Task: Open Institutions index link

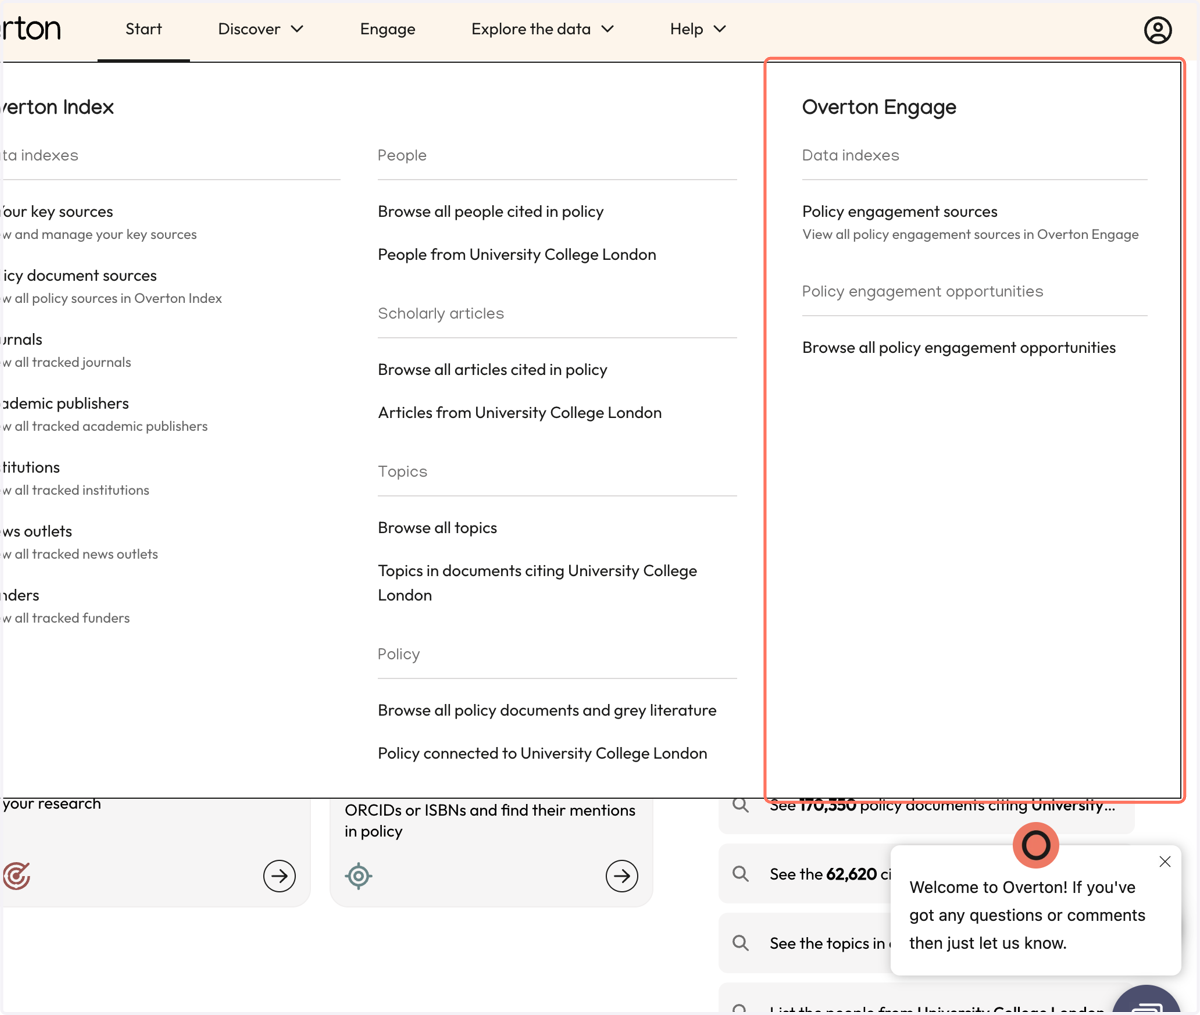Action: tap(30, 467)
